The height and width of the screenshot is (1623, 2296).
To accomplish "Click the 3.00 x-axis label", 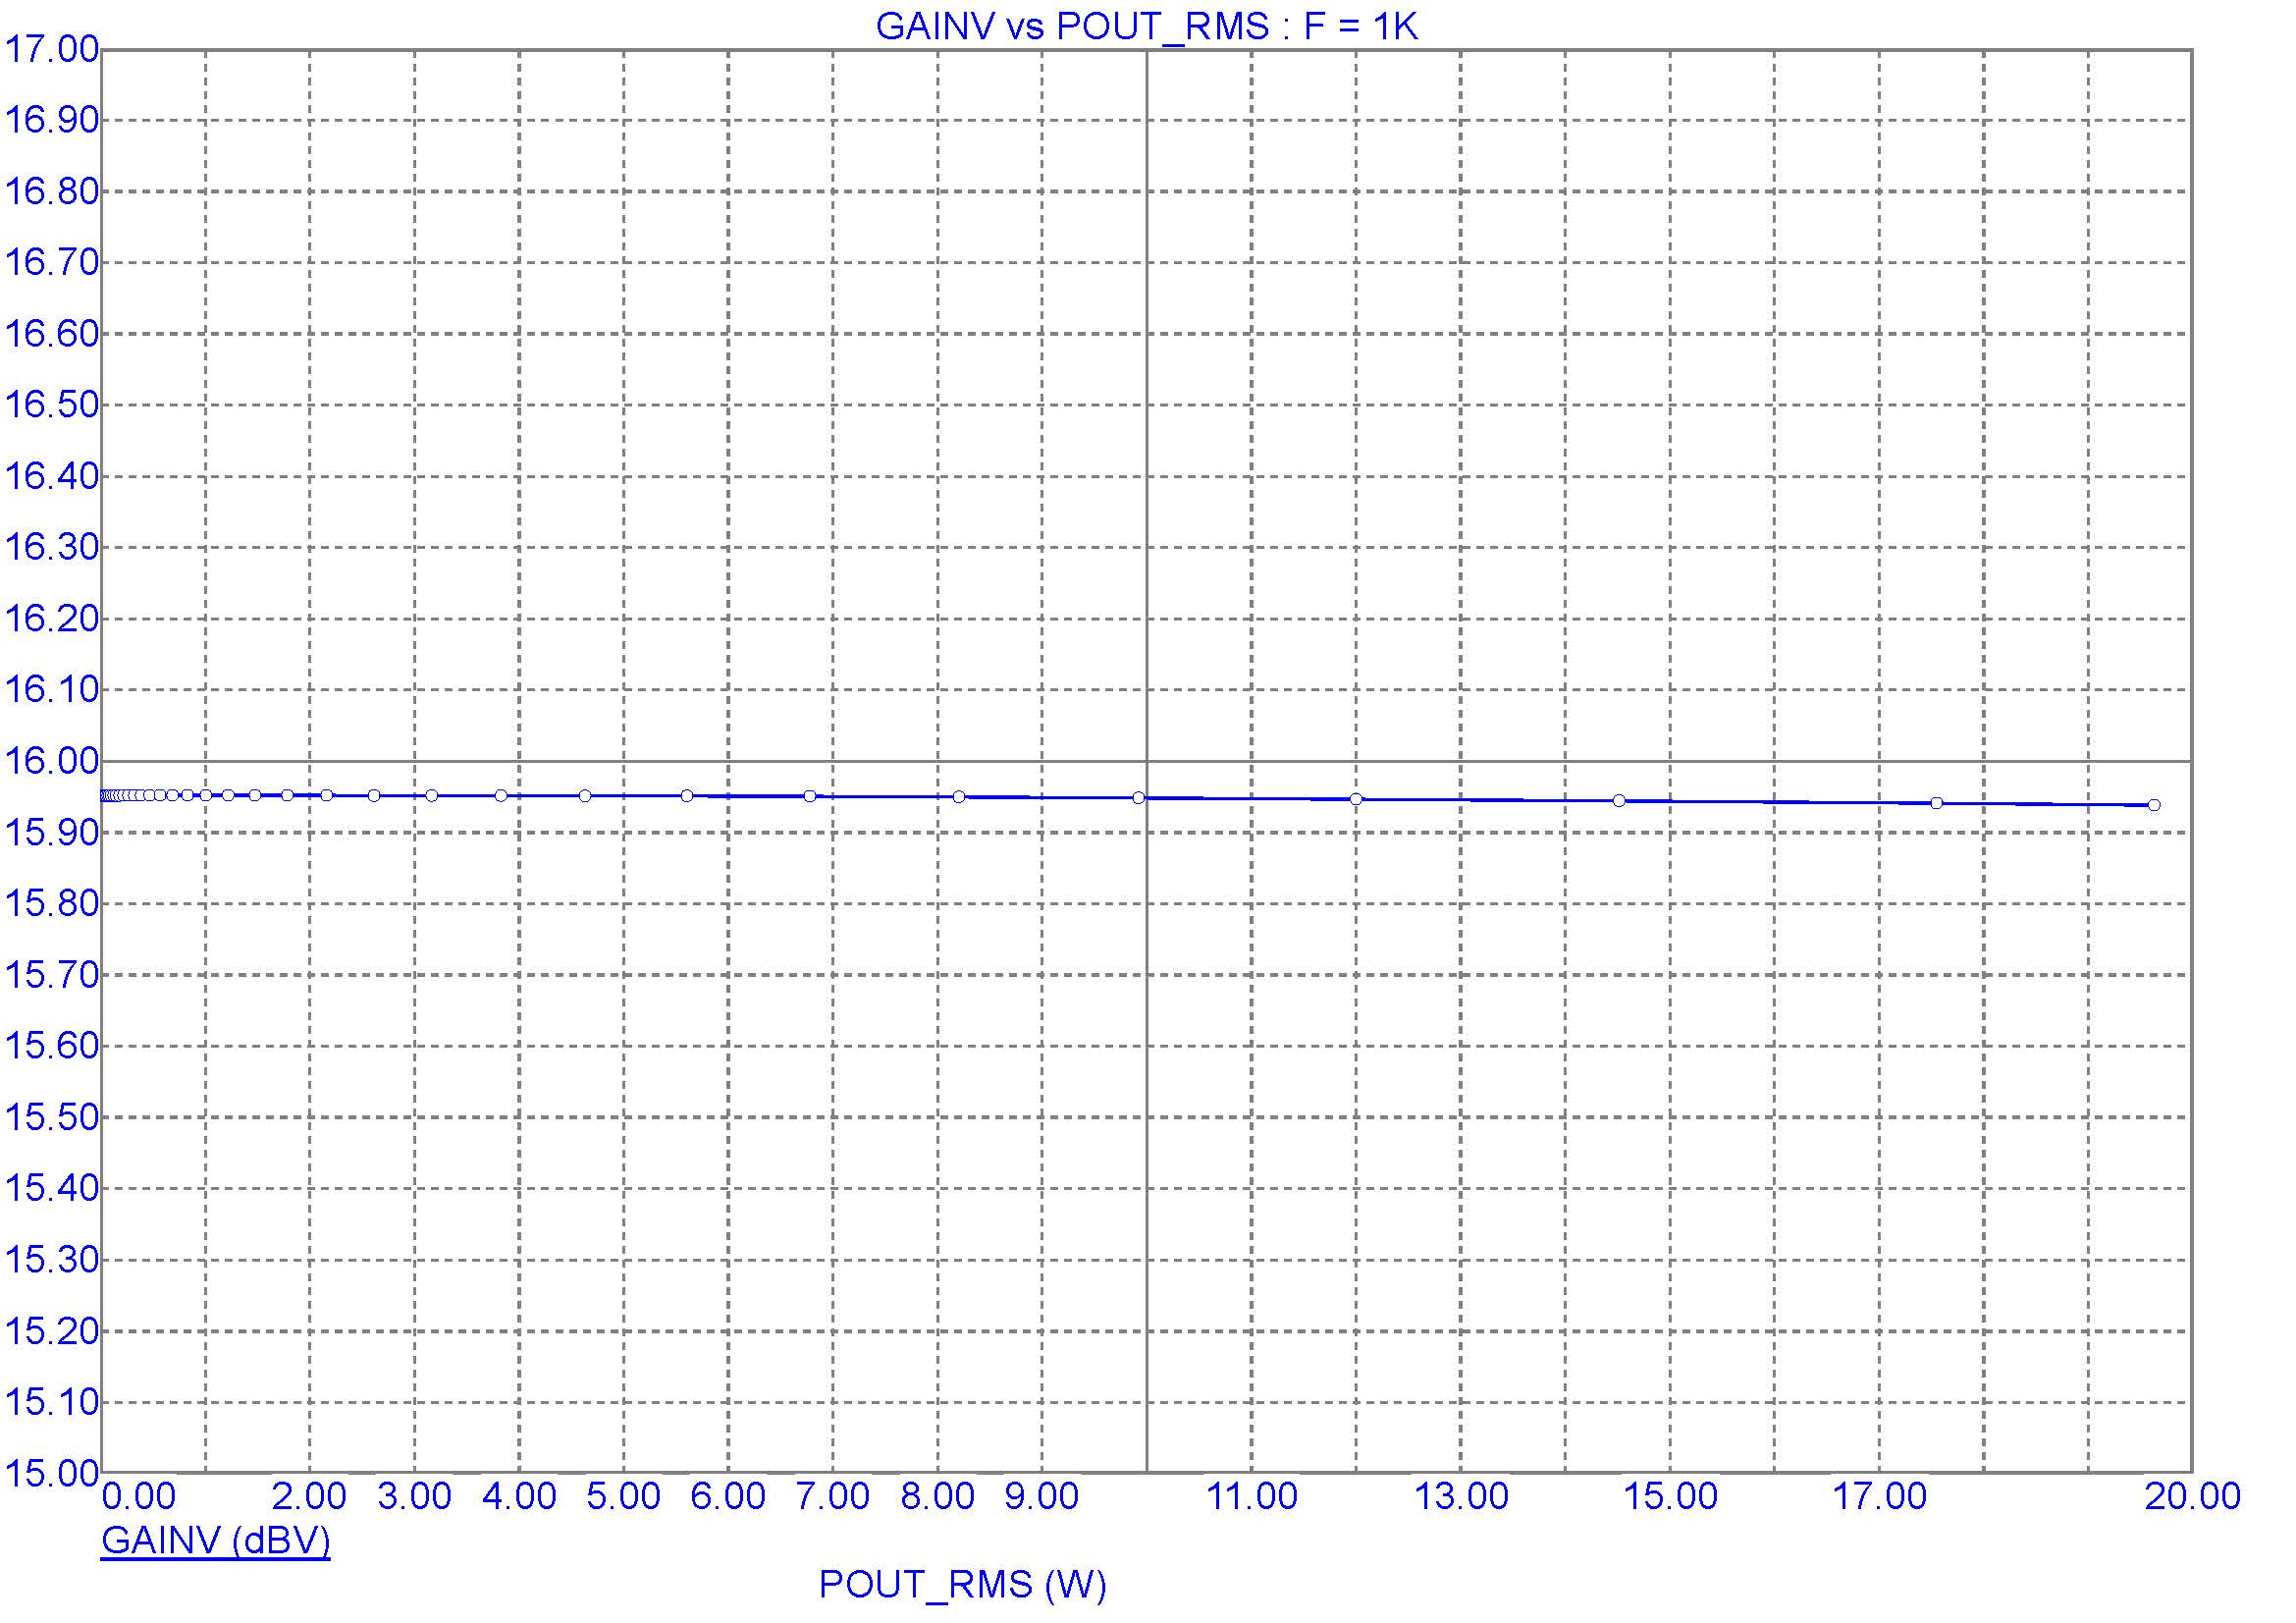I will coord(414,1497).
